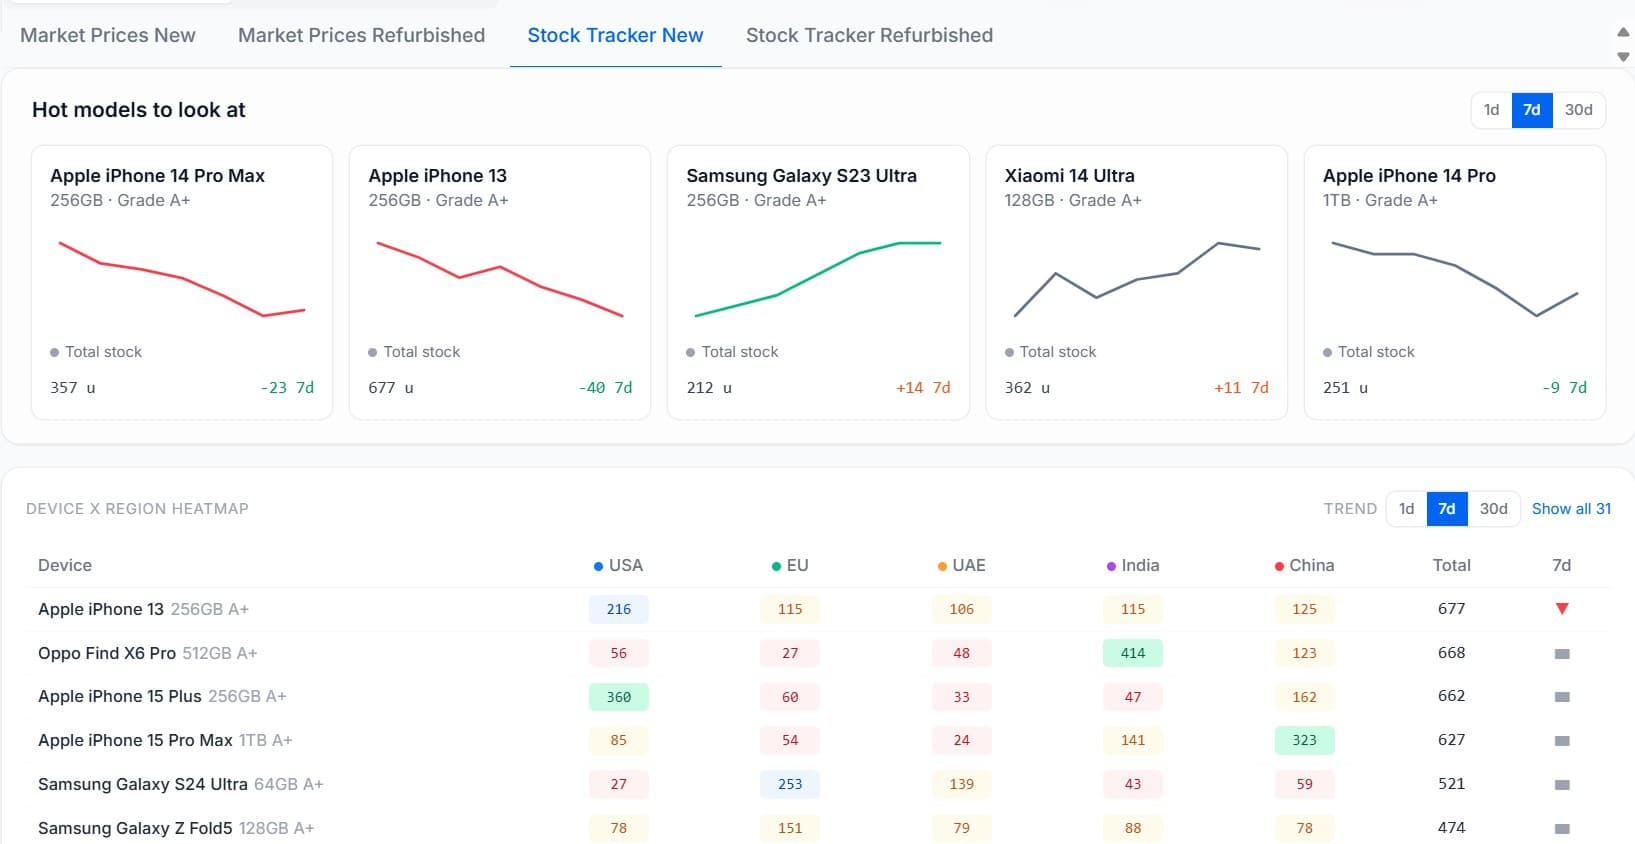
Task: Open the Apple iPhone 14 Pro Max card
Action: point(182,282)
